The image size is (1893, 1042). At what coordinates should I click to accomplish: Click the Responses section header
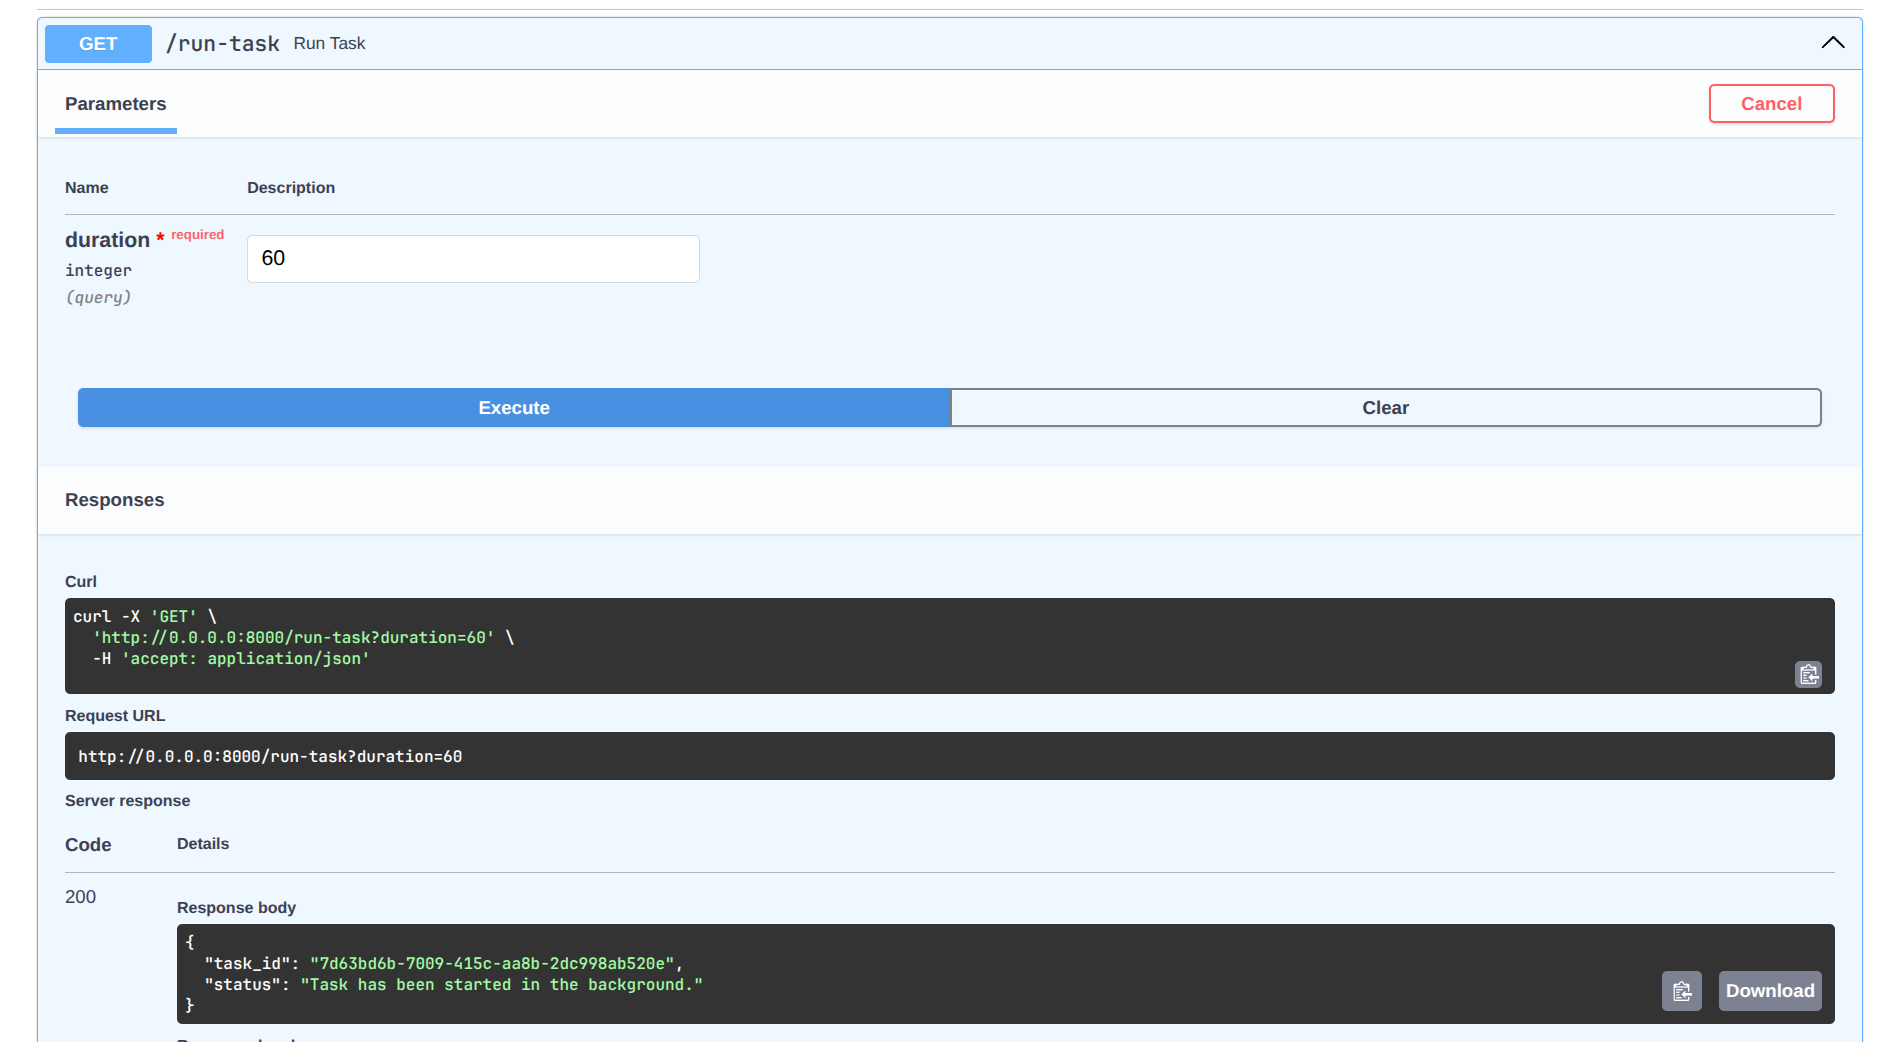[x=115, y=500]
